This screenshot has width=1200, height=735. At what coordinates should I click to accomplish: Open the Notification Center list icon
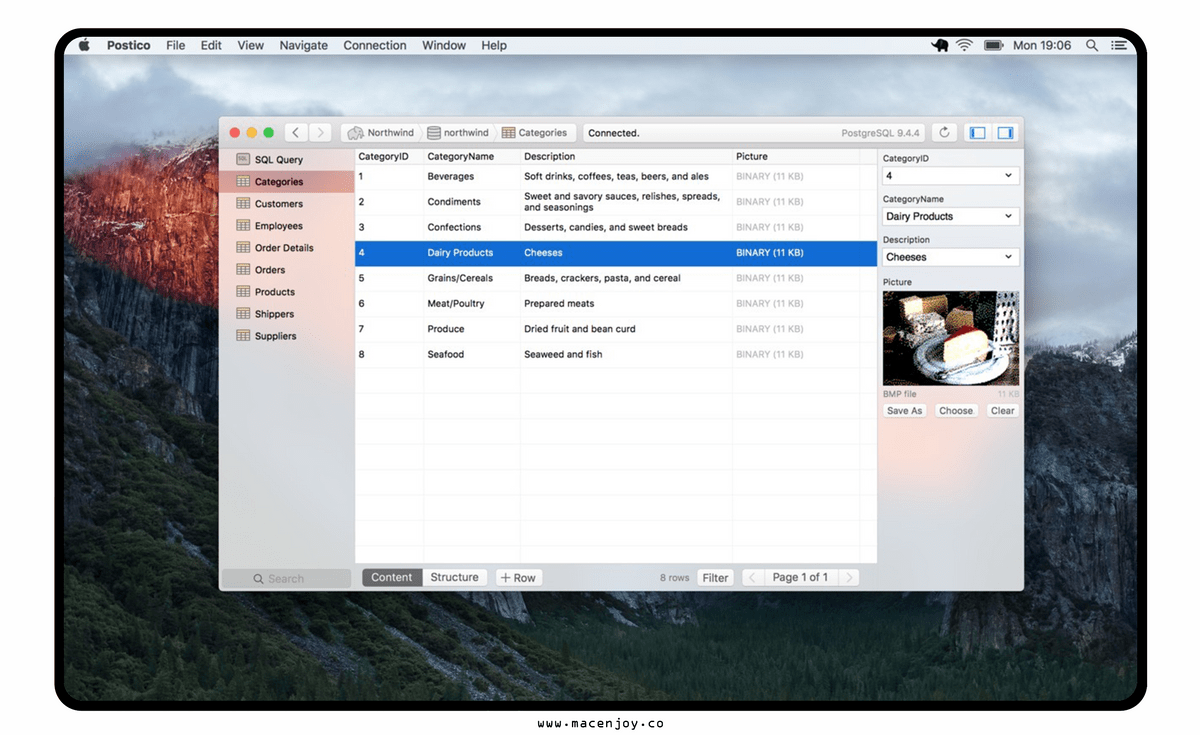pos(1119,45)
